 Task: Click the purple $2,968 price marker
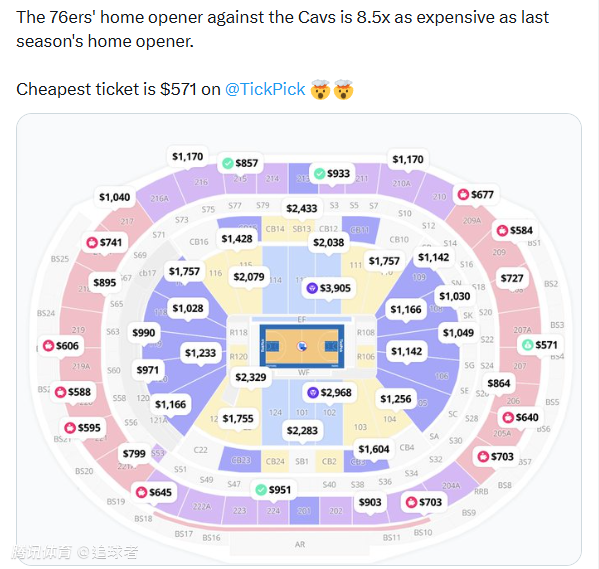point(330,392)
